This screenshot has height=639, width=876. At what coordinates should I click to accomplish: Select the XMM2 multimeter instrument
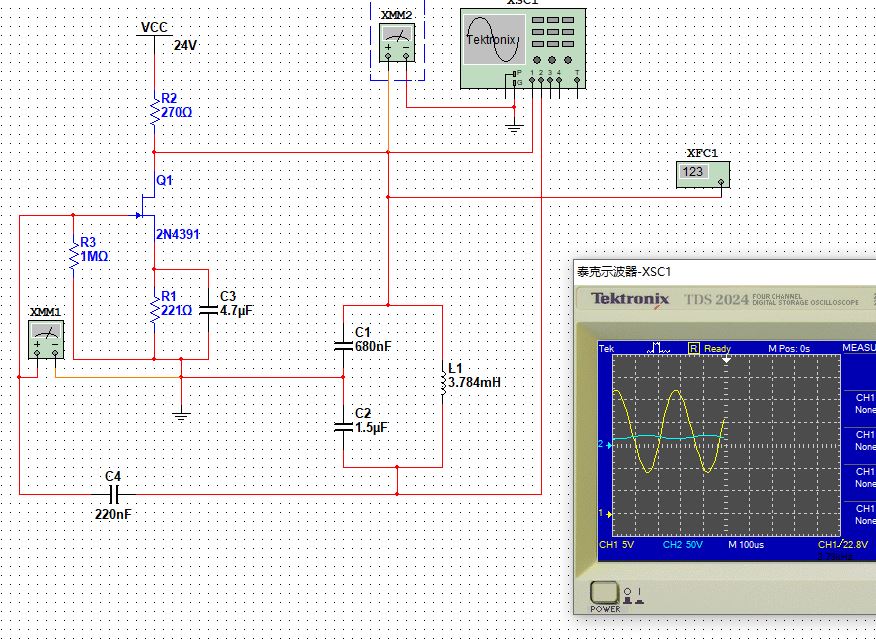tap(397, 42)
